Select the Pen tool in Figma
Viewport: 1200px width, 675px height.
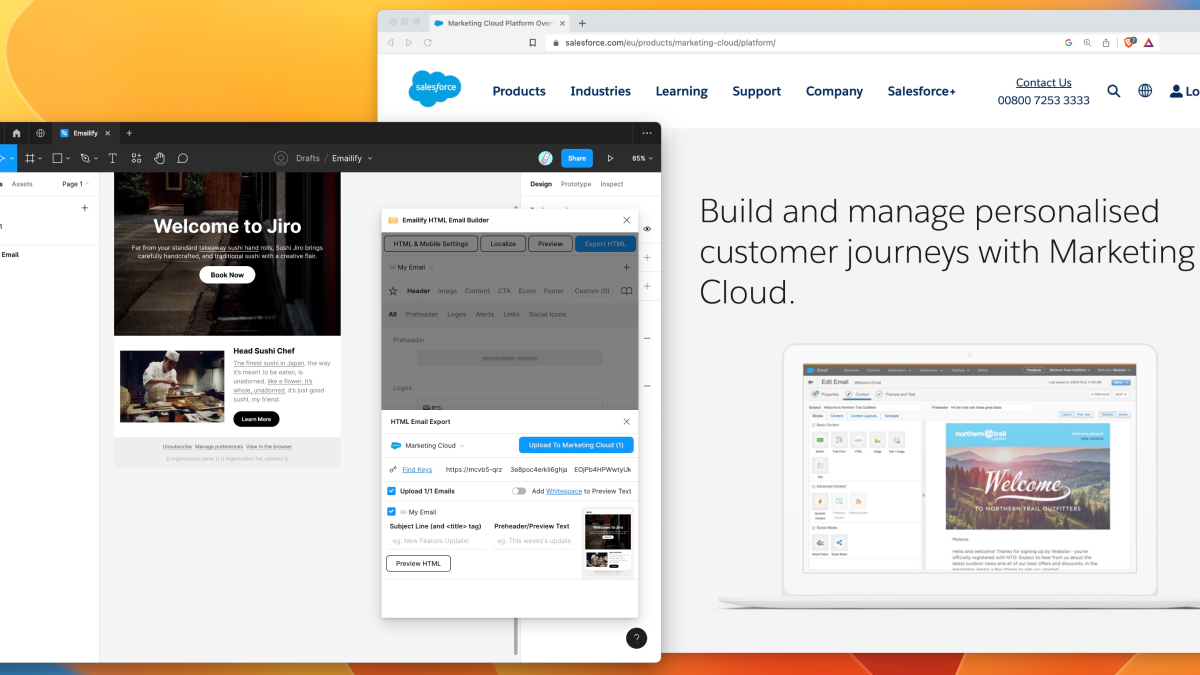click(x=88, y=158)
